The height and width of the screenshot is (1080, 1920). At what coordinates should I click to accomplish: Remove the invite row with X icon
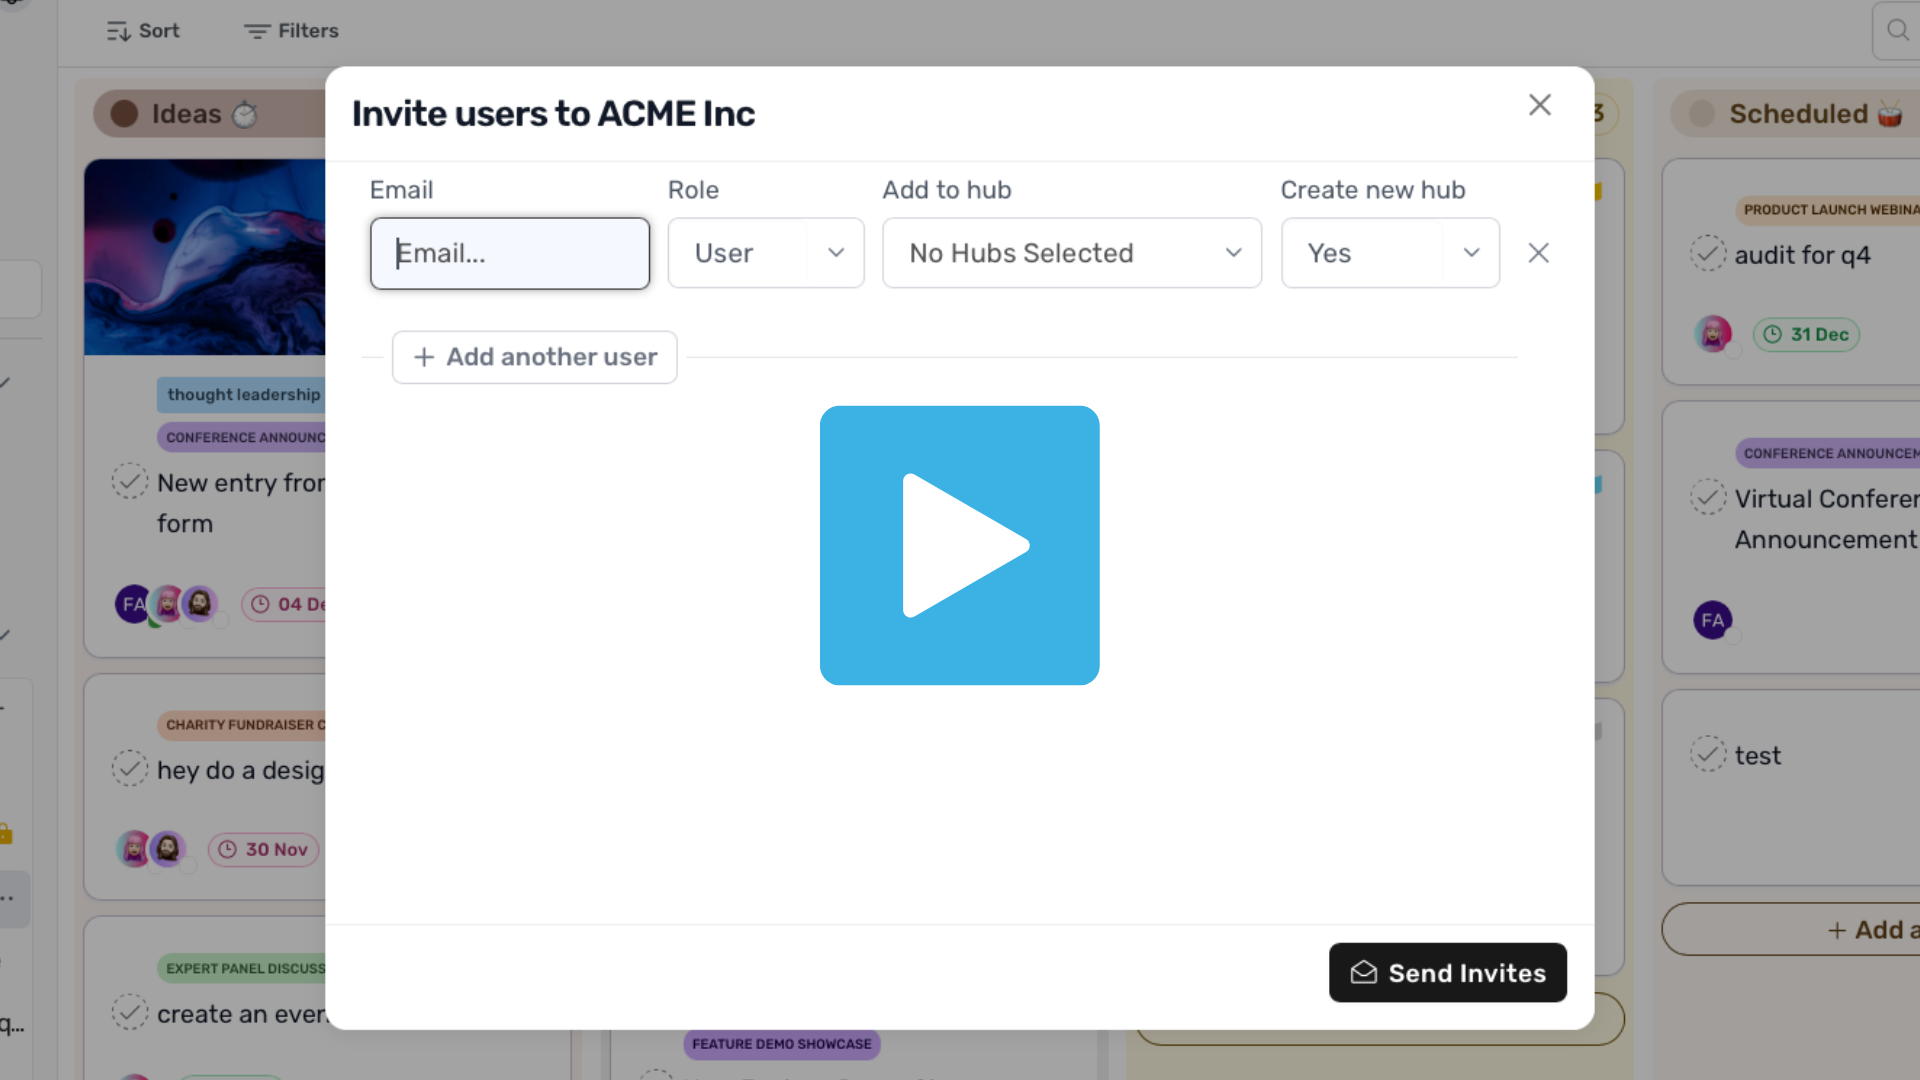[1538, 253]
